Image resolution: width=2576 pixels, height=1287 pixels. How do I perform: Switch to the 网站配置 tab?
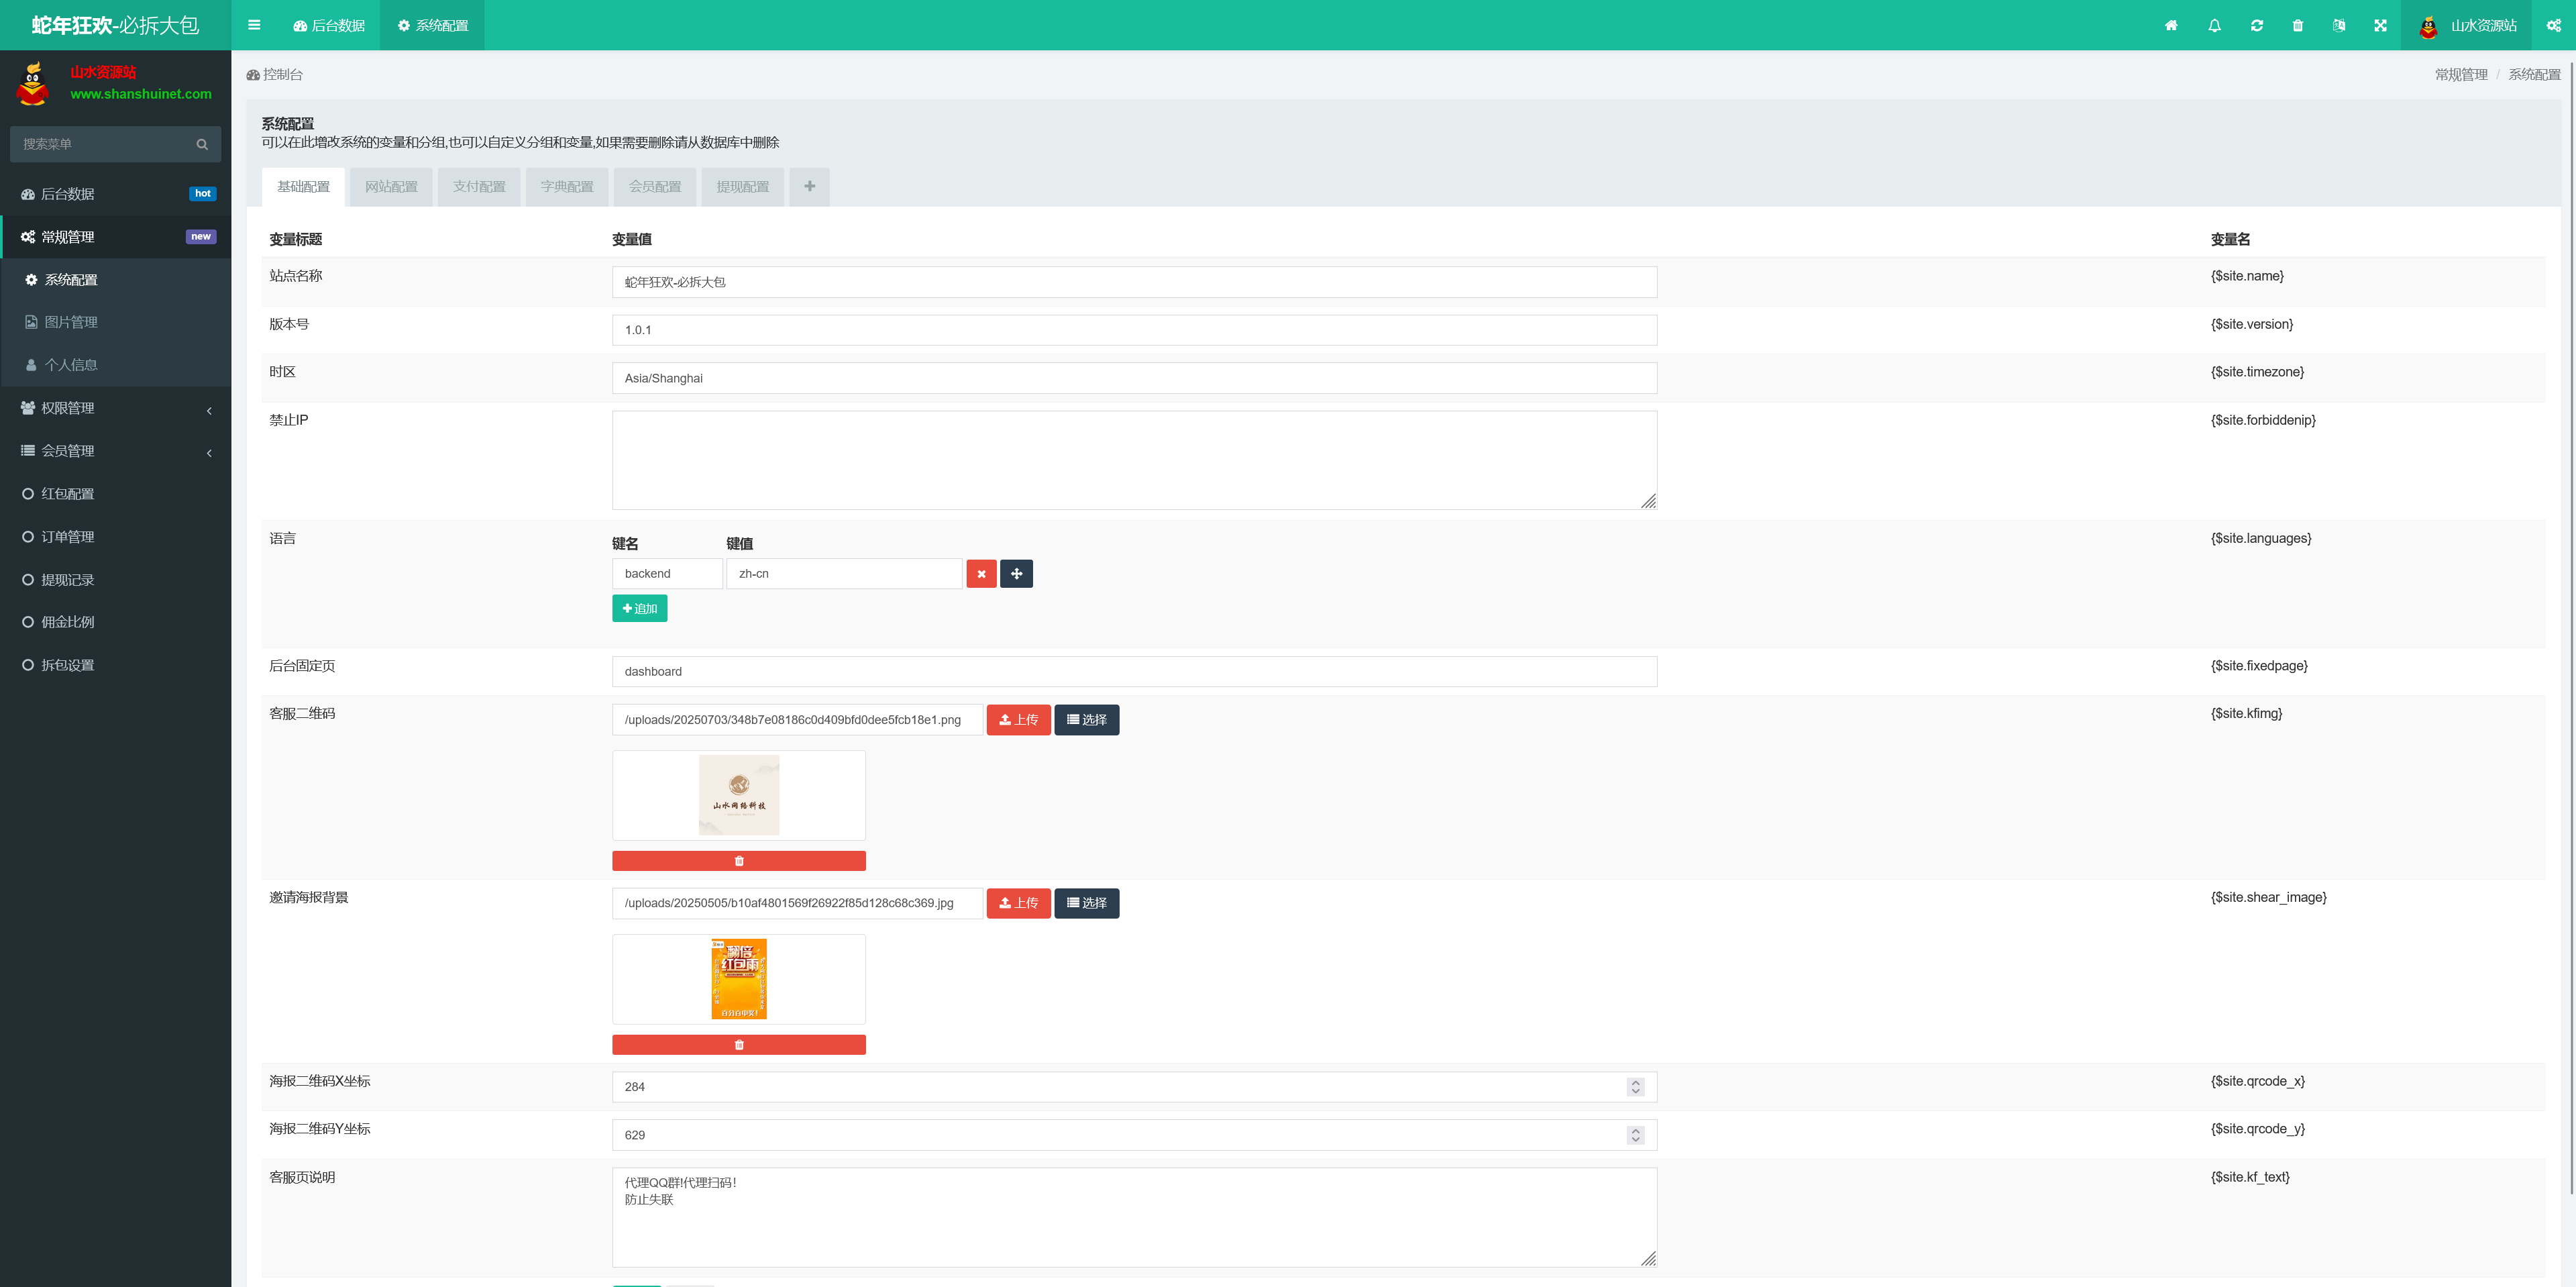click(x=391, y=187)
